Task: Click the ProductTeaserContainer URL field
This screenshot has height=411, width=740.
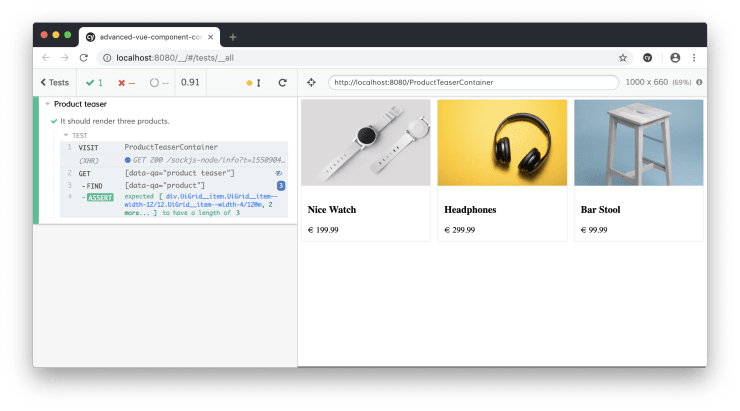Action: [x=472, y=82]
